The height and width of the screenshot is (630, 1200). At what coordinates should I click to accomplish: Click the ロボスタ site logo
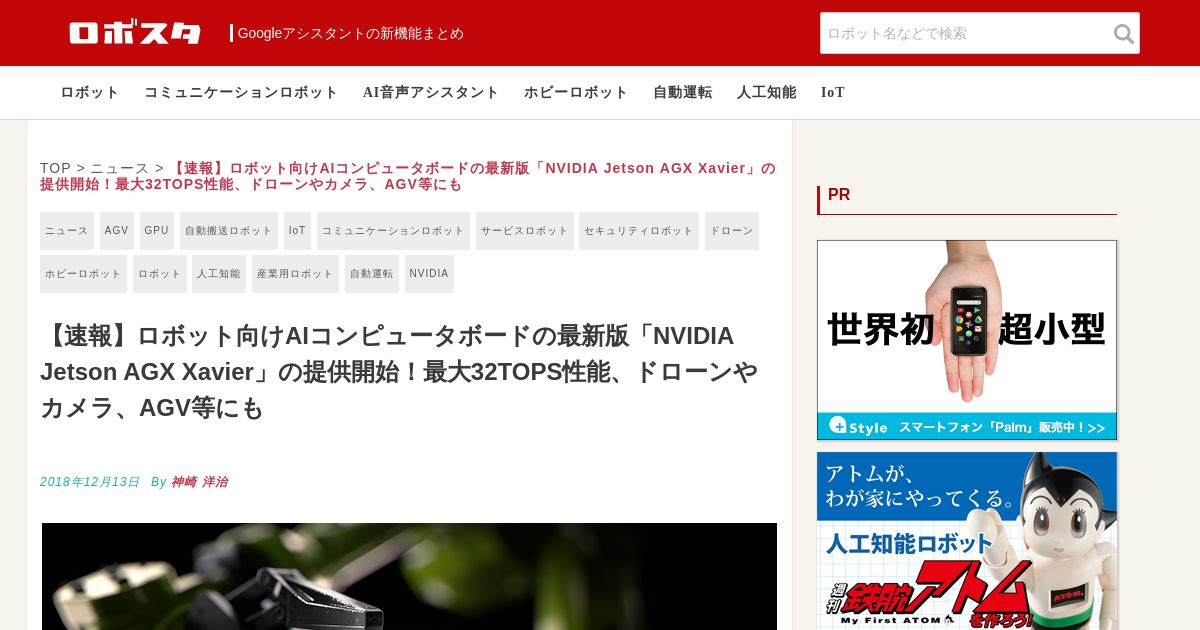coord(135,33)
